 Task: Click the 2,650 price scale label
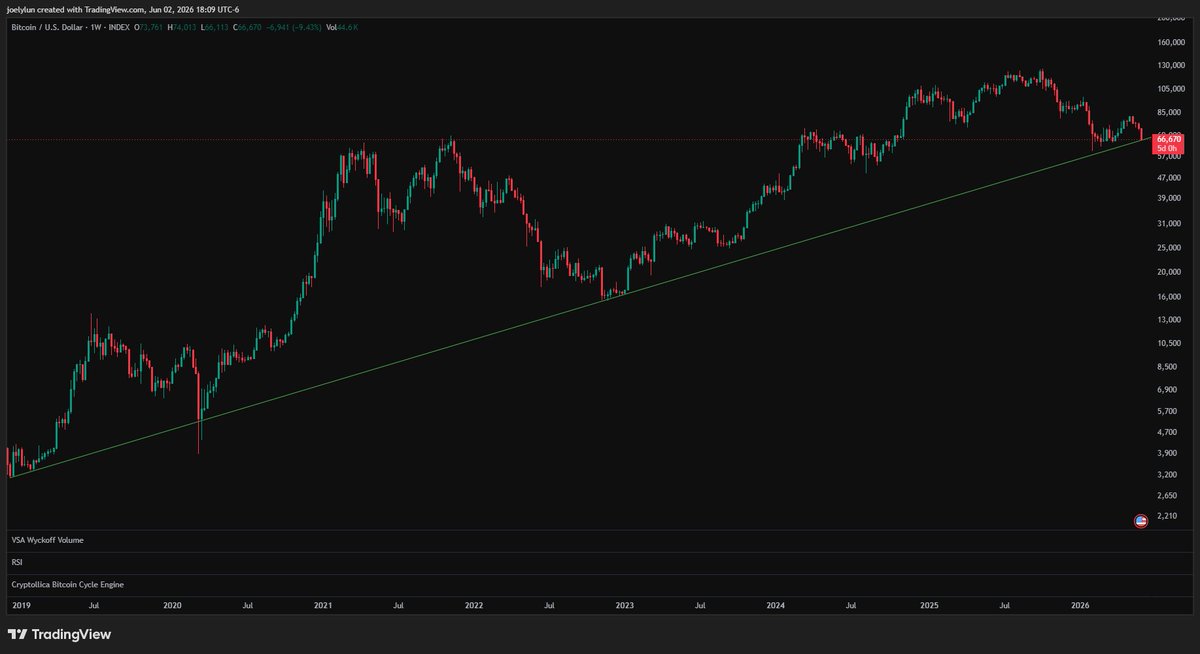[x=1165, y=495]
